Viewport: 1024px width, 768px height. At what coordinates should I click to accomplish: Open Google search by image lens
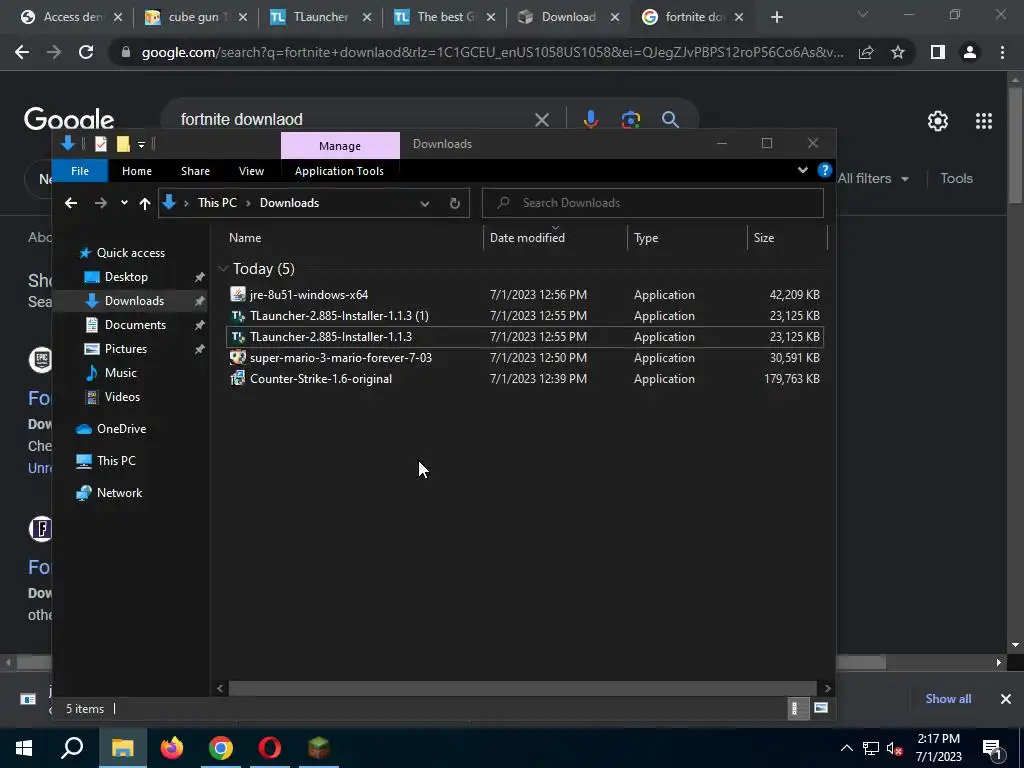pos(630,120)
